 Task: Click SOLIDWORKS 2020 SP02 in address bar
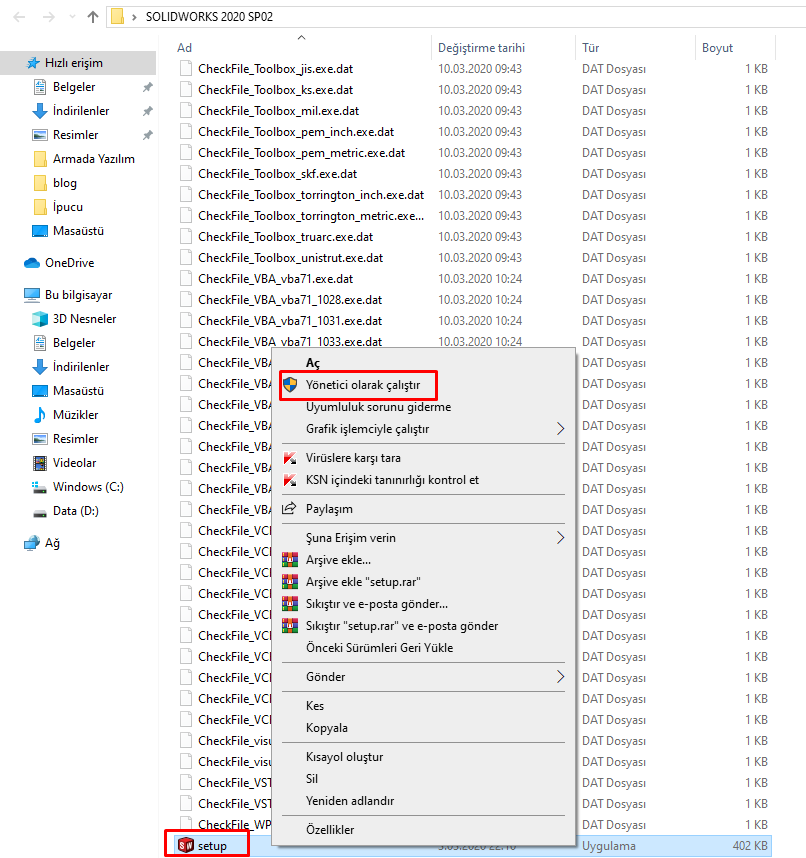pos(209,17)
